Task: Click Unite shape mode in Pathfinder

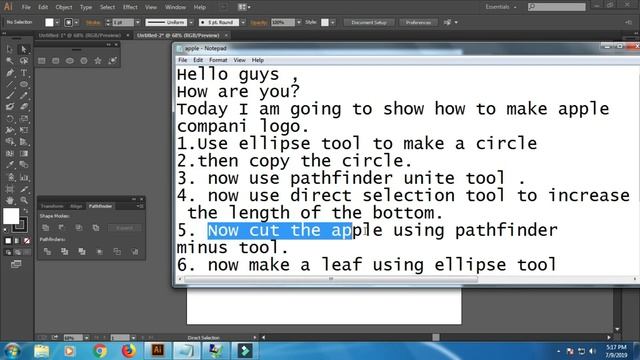Action: click(46, 228)
